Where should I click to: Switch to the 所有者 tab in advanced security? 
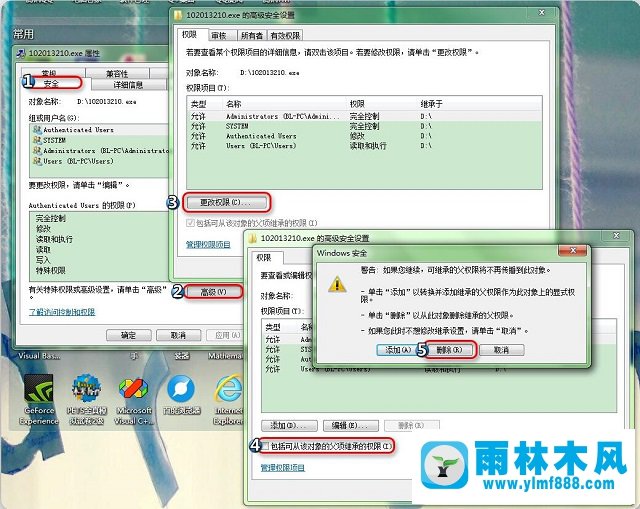251,36
